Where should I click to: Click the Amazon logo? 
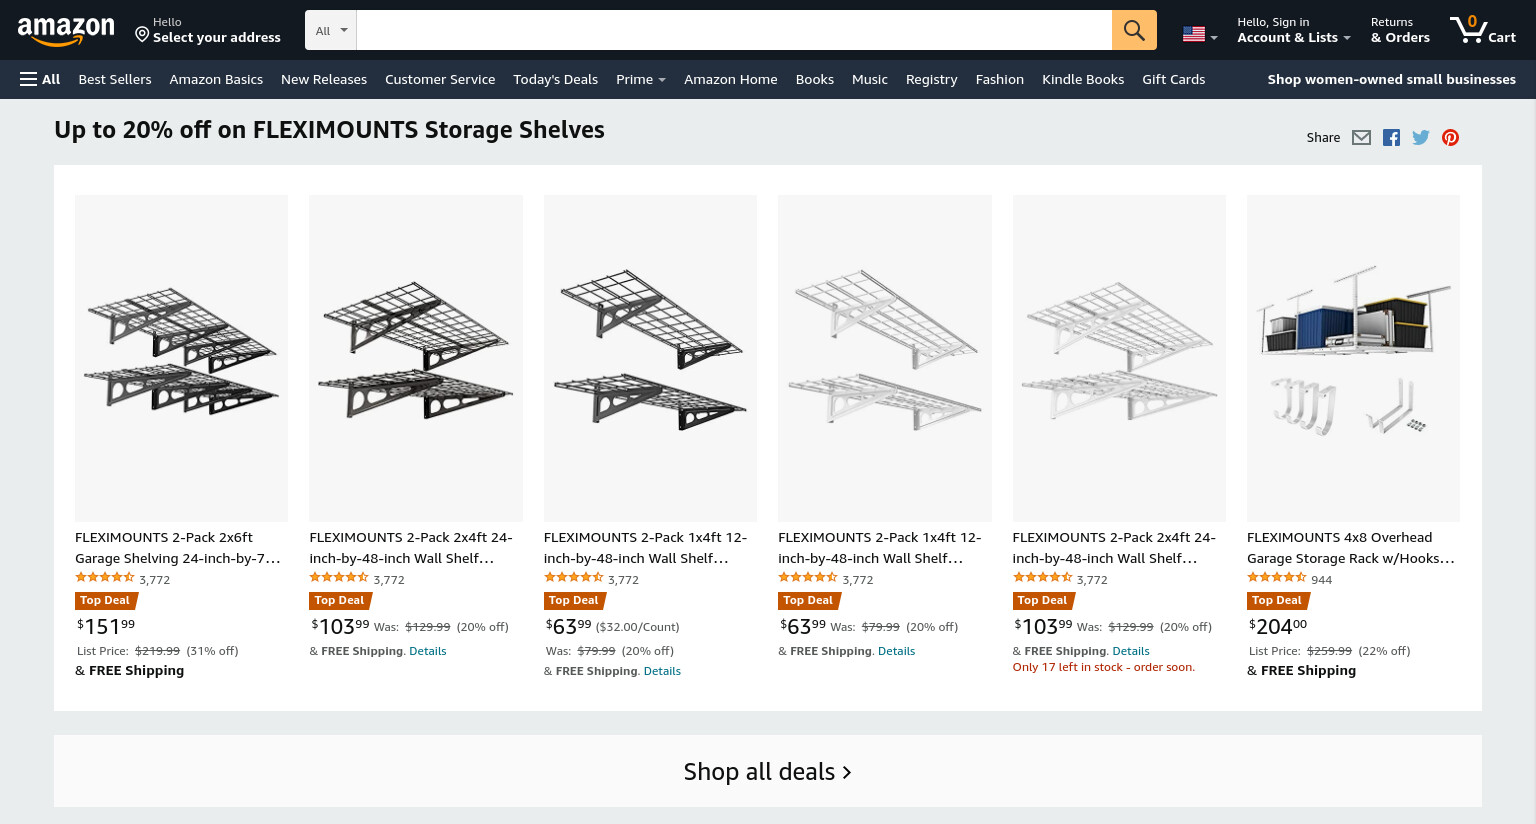(x=66, y=31)
